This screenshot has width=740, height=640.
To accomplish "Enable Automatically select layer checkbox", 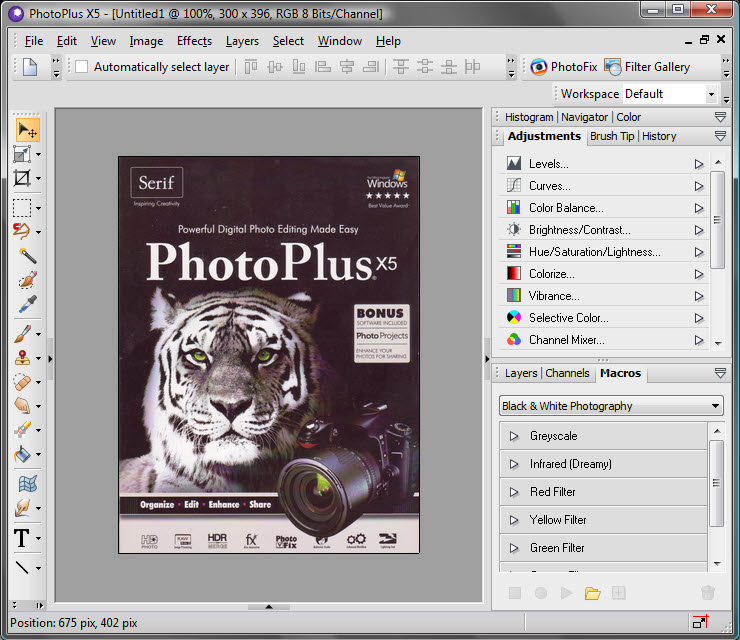I will pyautogui.click(x=81, y=67).
